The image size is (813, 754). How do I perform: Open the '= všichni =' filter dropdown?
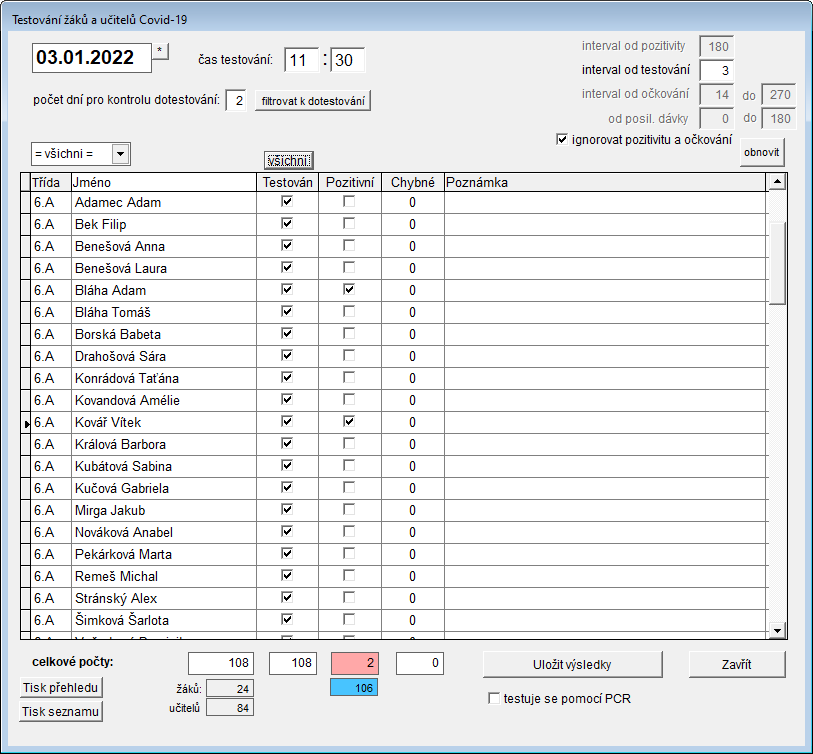120,154
